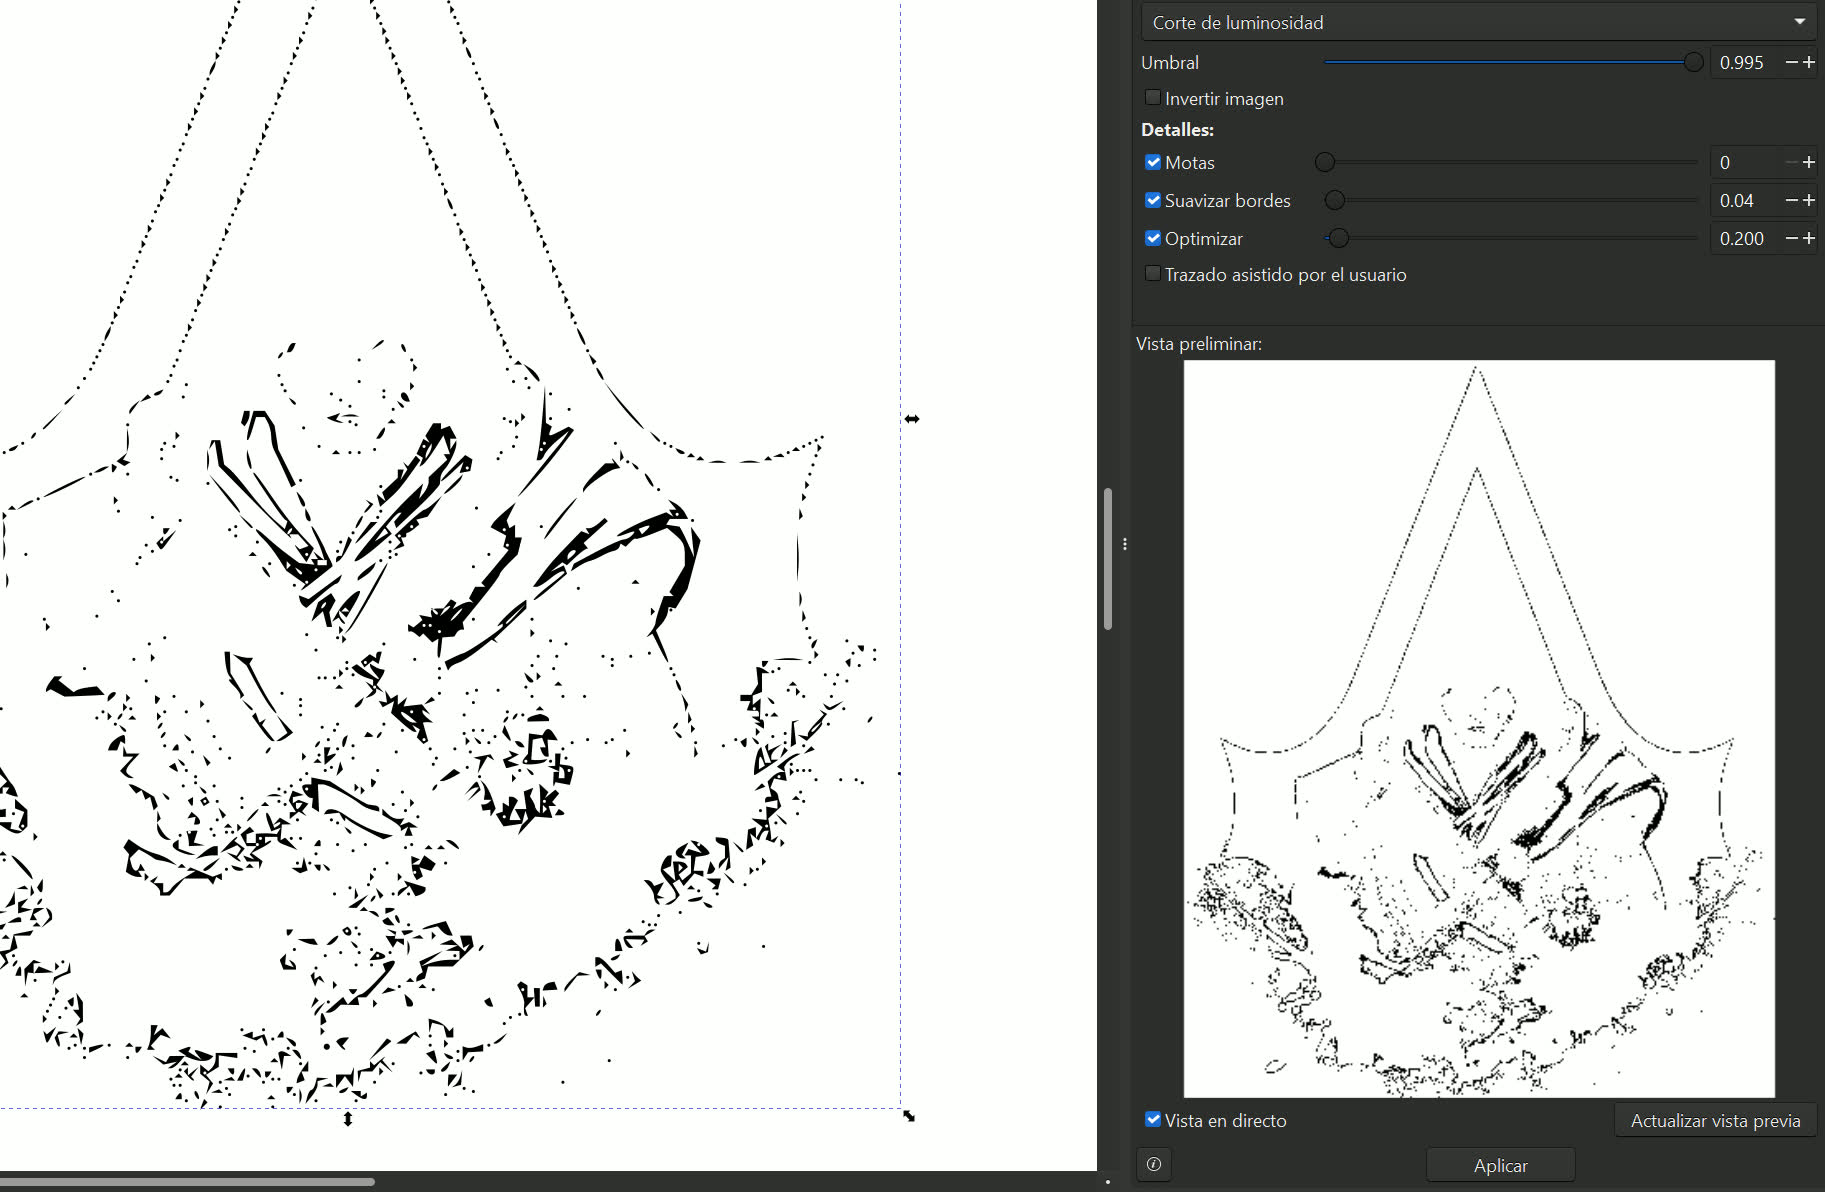
Task: Increase the Umbral value with plus
Action: tap(1808, 62)
